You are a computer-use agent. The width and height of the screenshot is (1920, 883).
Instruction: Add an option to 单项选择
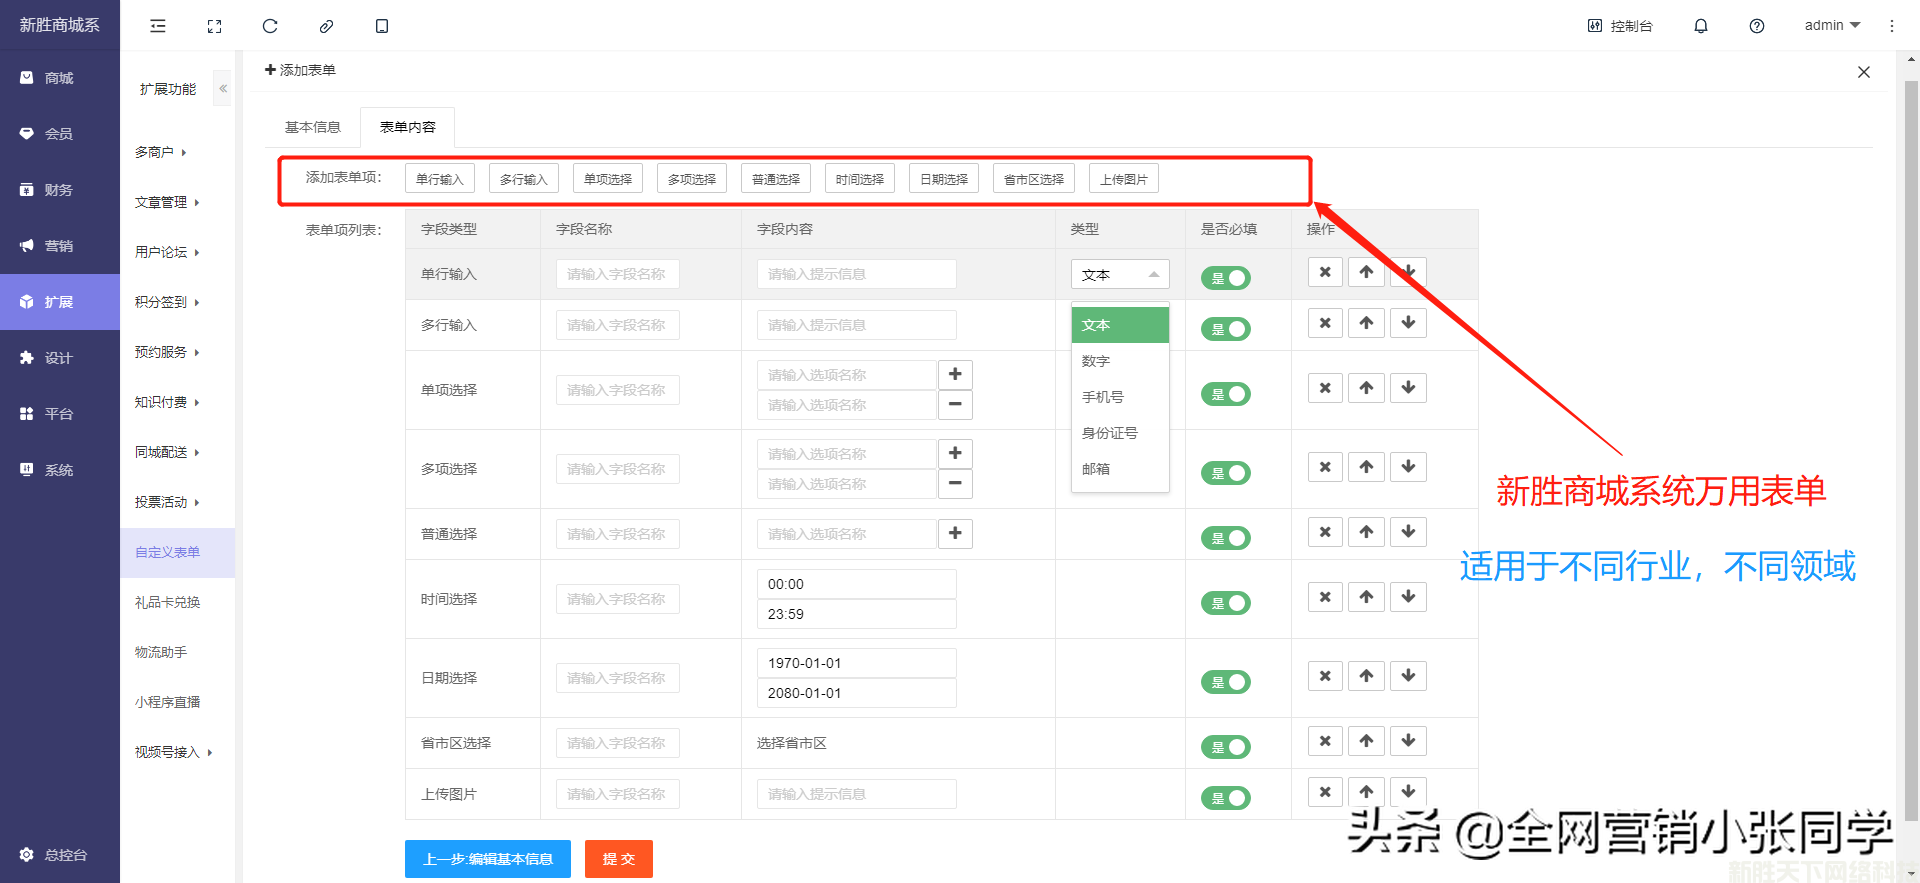point(955,374)
